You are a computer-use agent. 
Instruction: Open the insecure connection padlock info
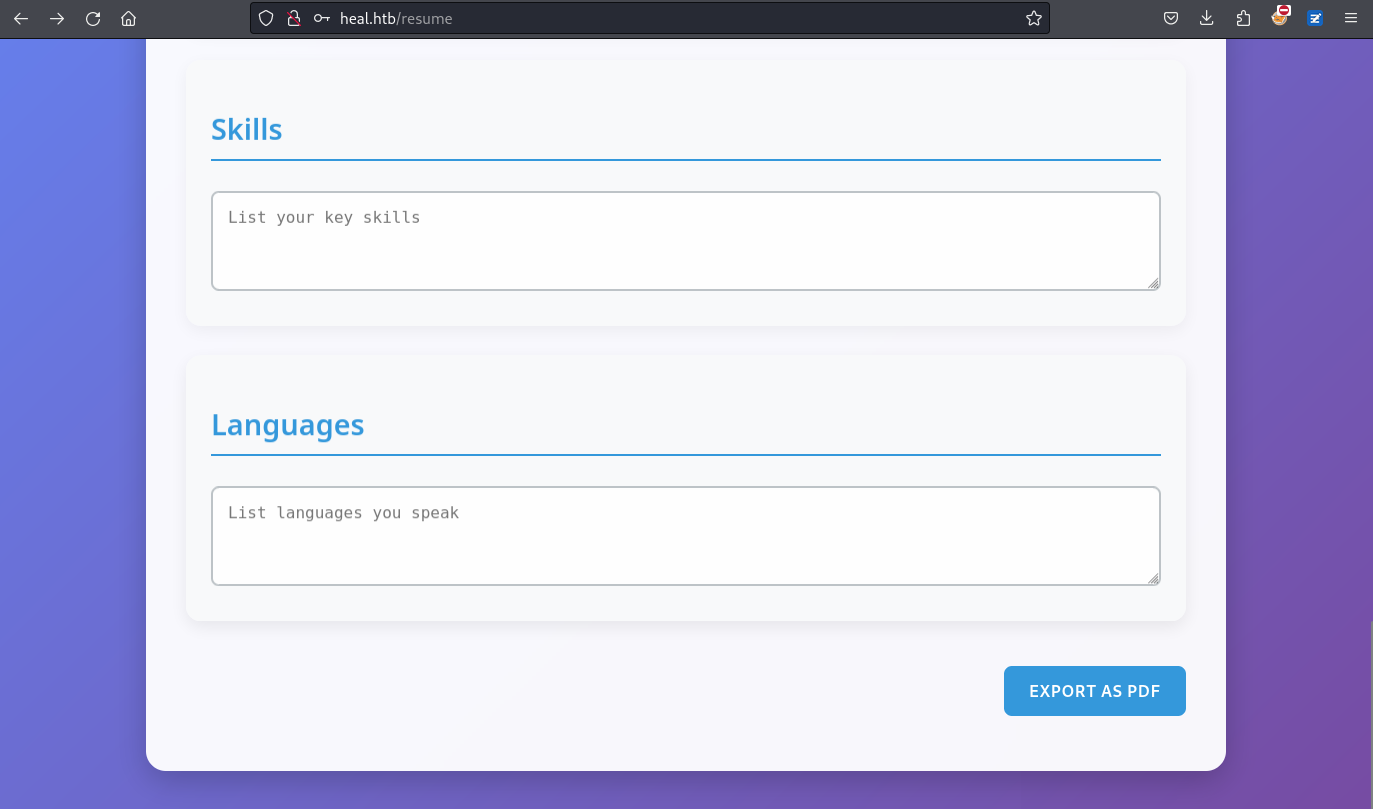pos(294,18)
